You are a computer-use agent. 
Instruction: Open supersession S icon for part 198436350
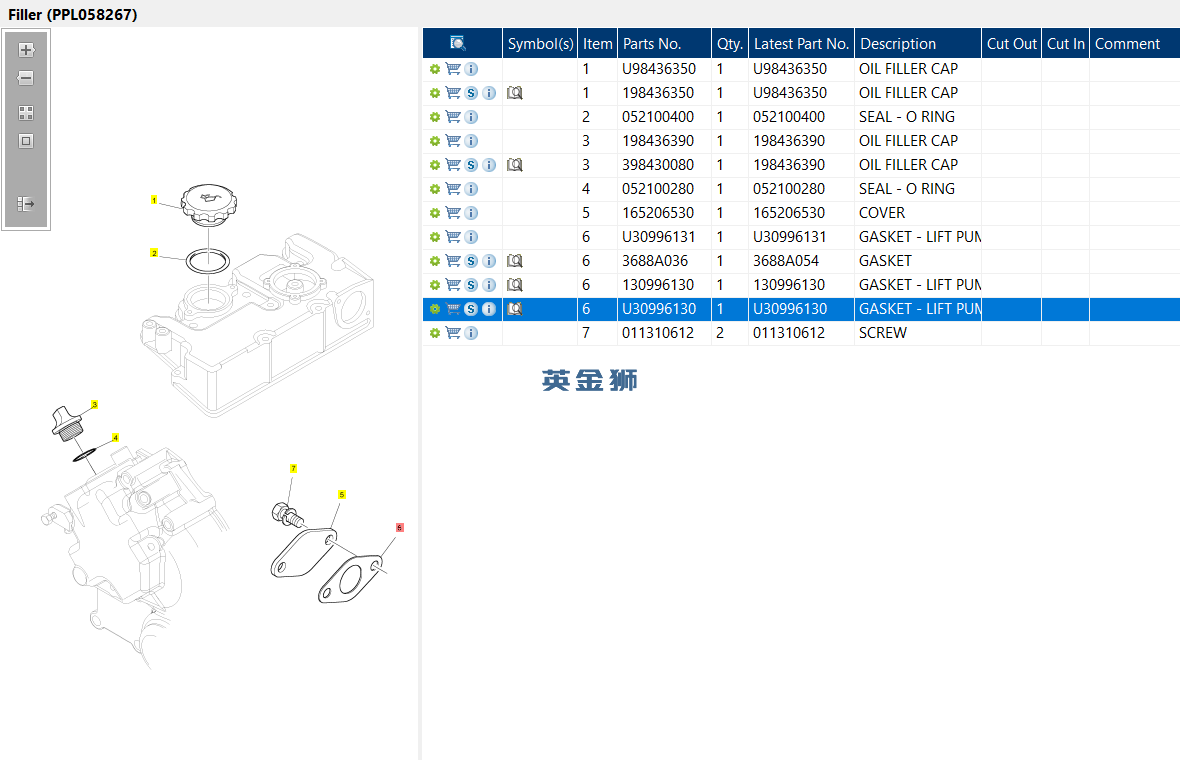(x=471, y=93)
